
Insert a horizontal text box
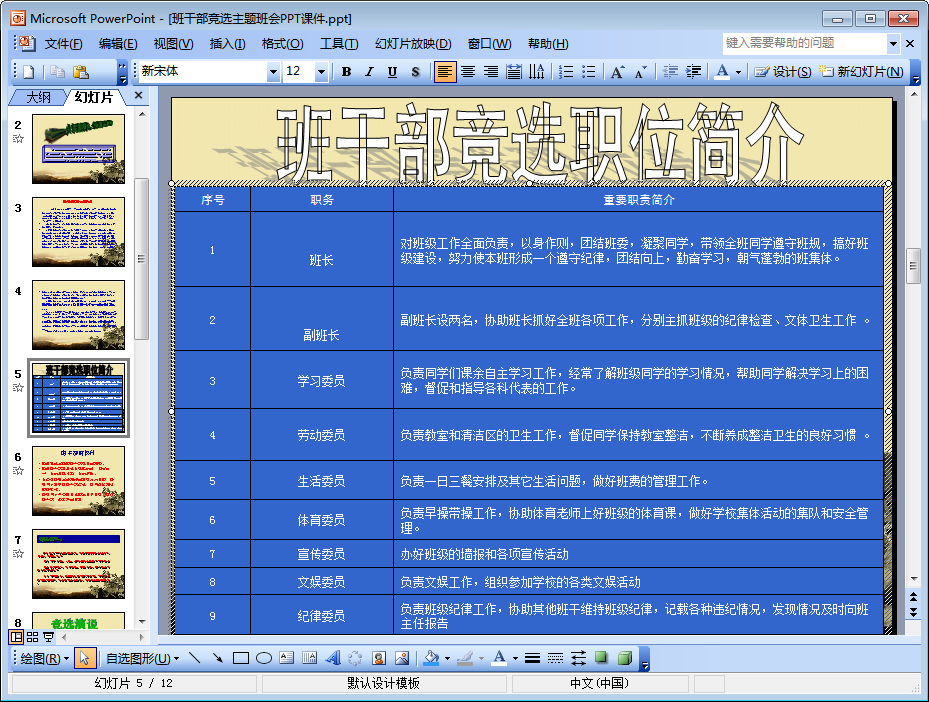287,658
